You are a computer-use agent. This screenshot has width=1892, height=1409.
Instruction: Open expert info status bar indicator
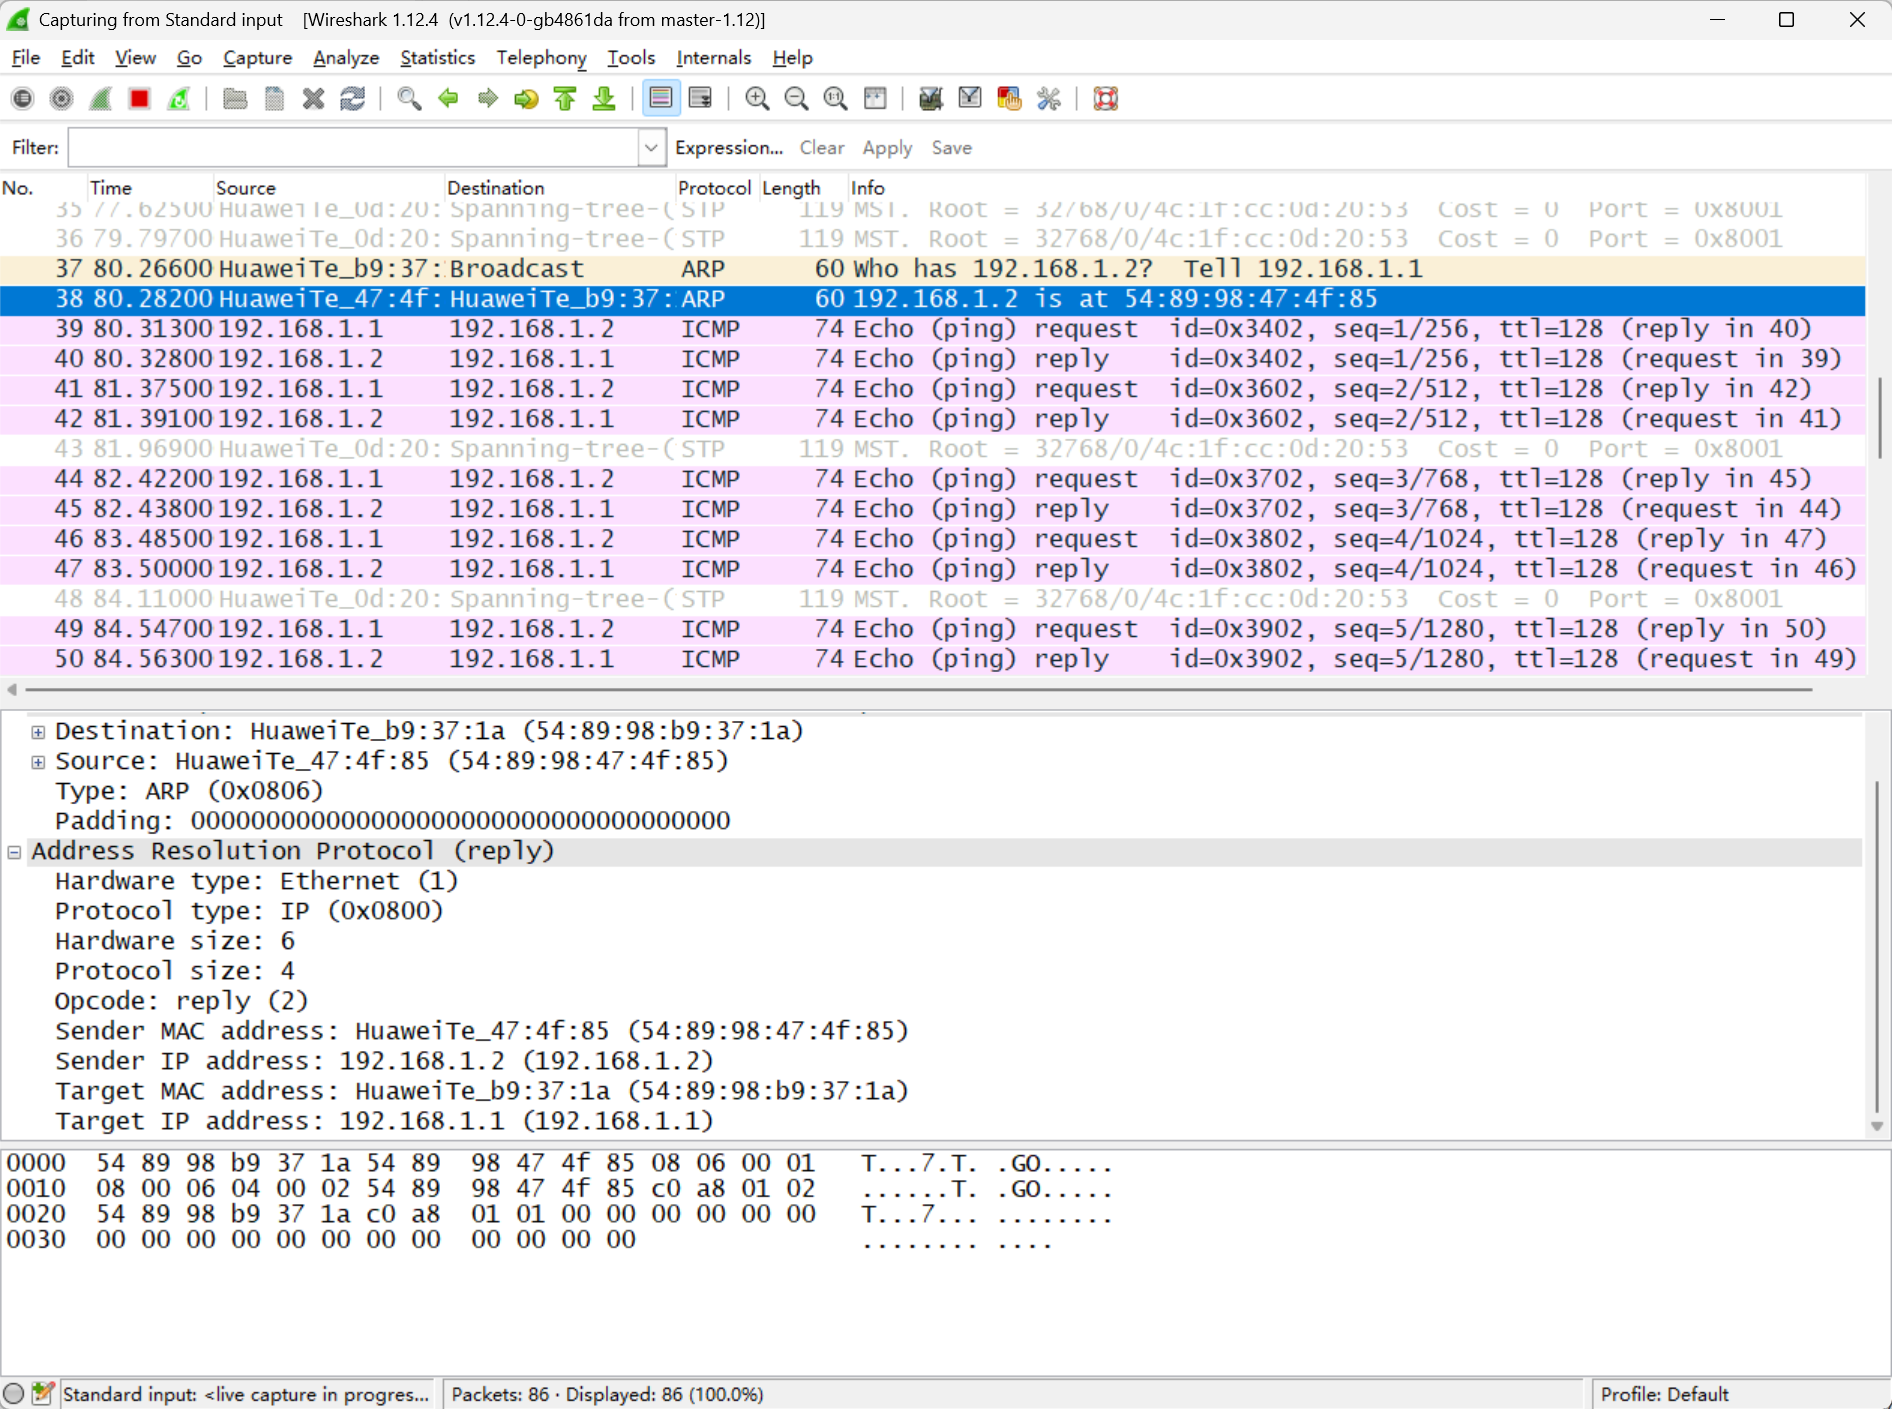14,1394
